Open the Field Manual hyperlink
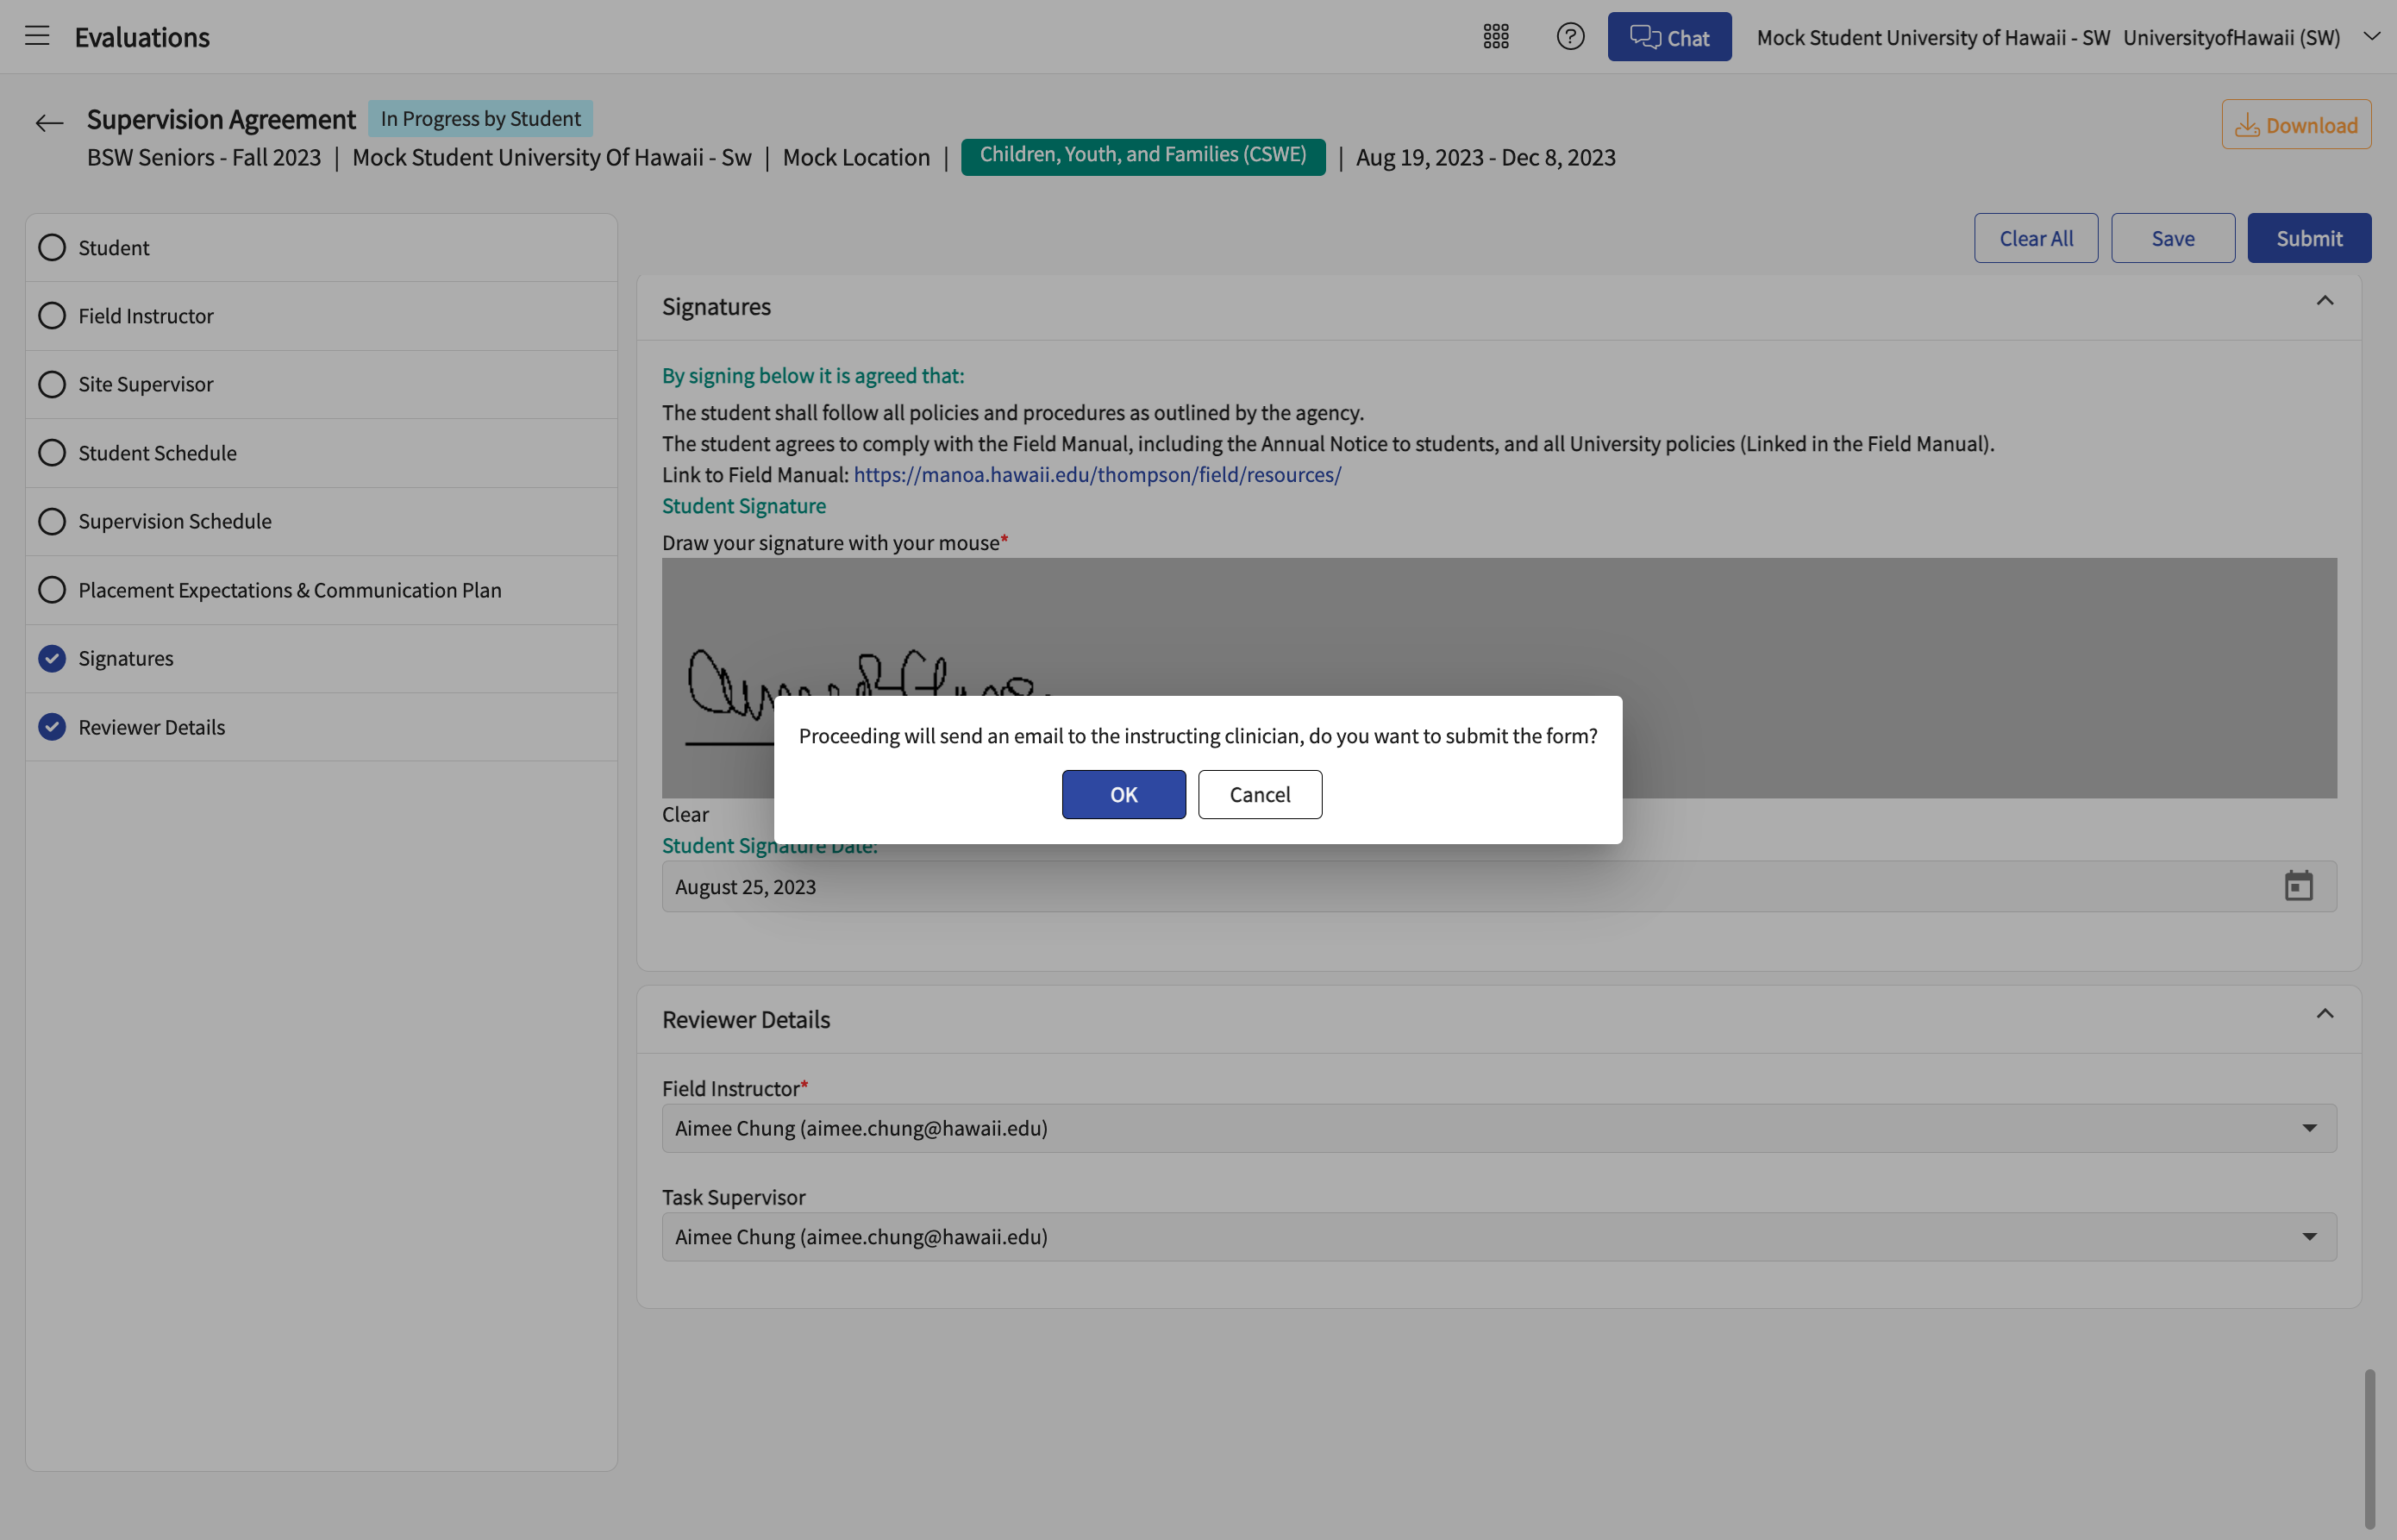Viewport: 2397px width, 1540px height. [1097, 474]
